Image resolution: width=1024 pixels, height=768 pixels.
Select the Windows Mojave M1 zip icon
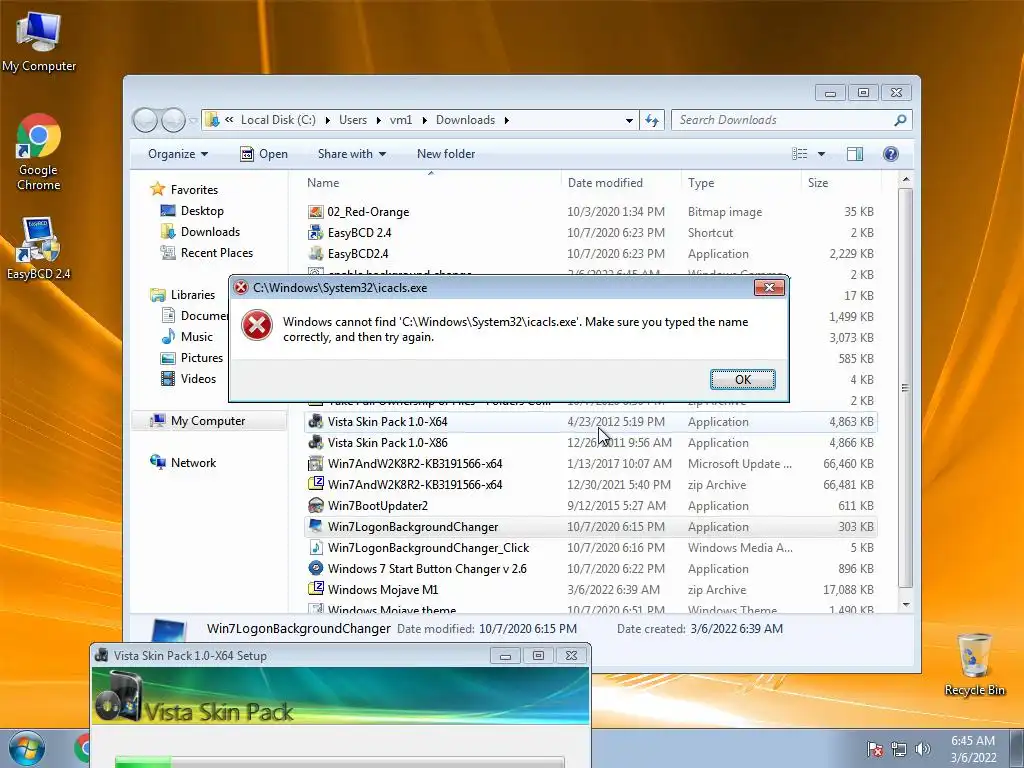(315, 588)
